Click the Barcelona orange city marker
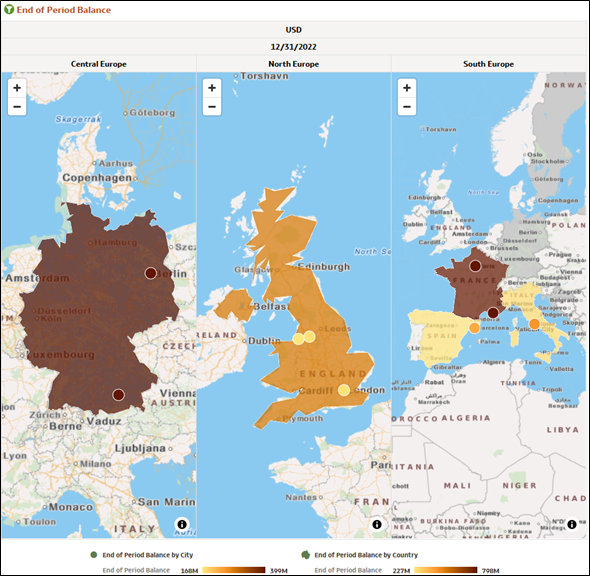590x576 pixels. (x=474, y=328)
